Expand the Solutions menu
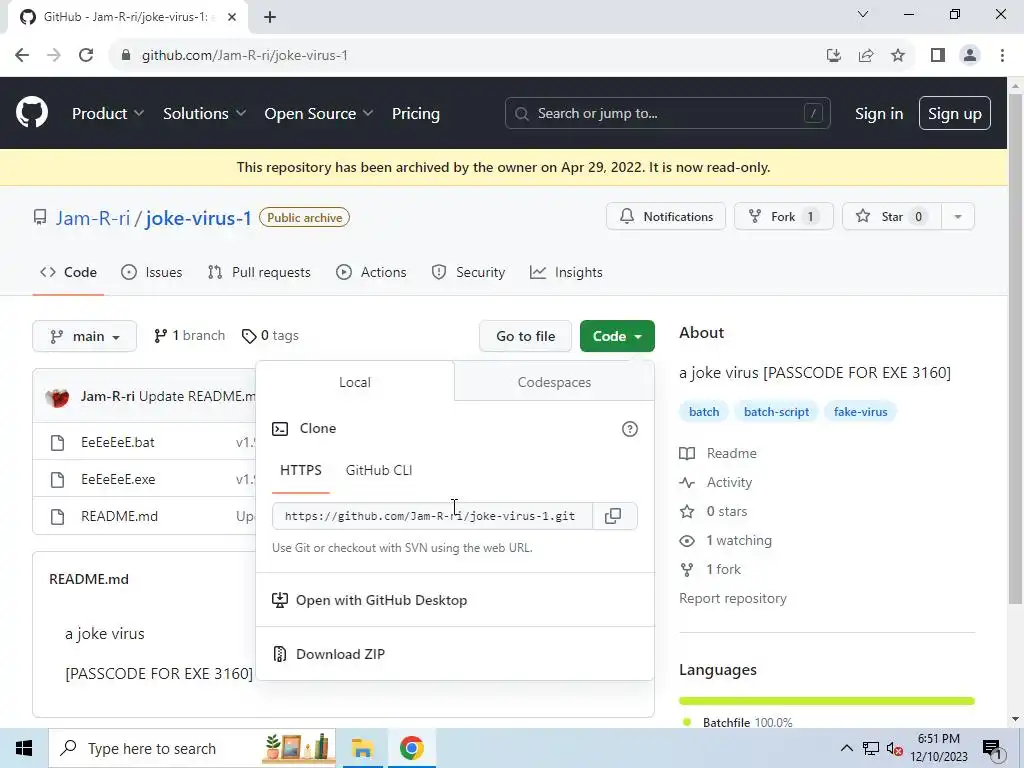Screen dimensions: 1024x768 point(204,114)
